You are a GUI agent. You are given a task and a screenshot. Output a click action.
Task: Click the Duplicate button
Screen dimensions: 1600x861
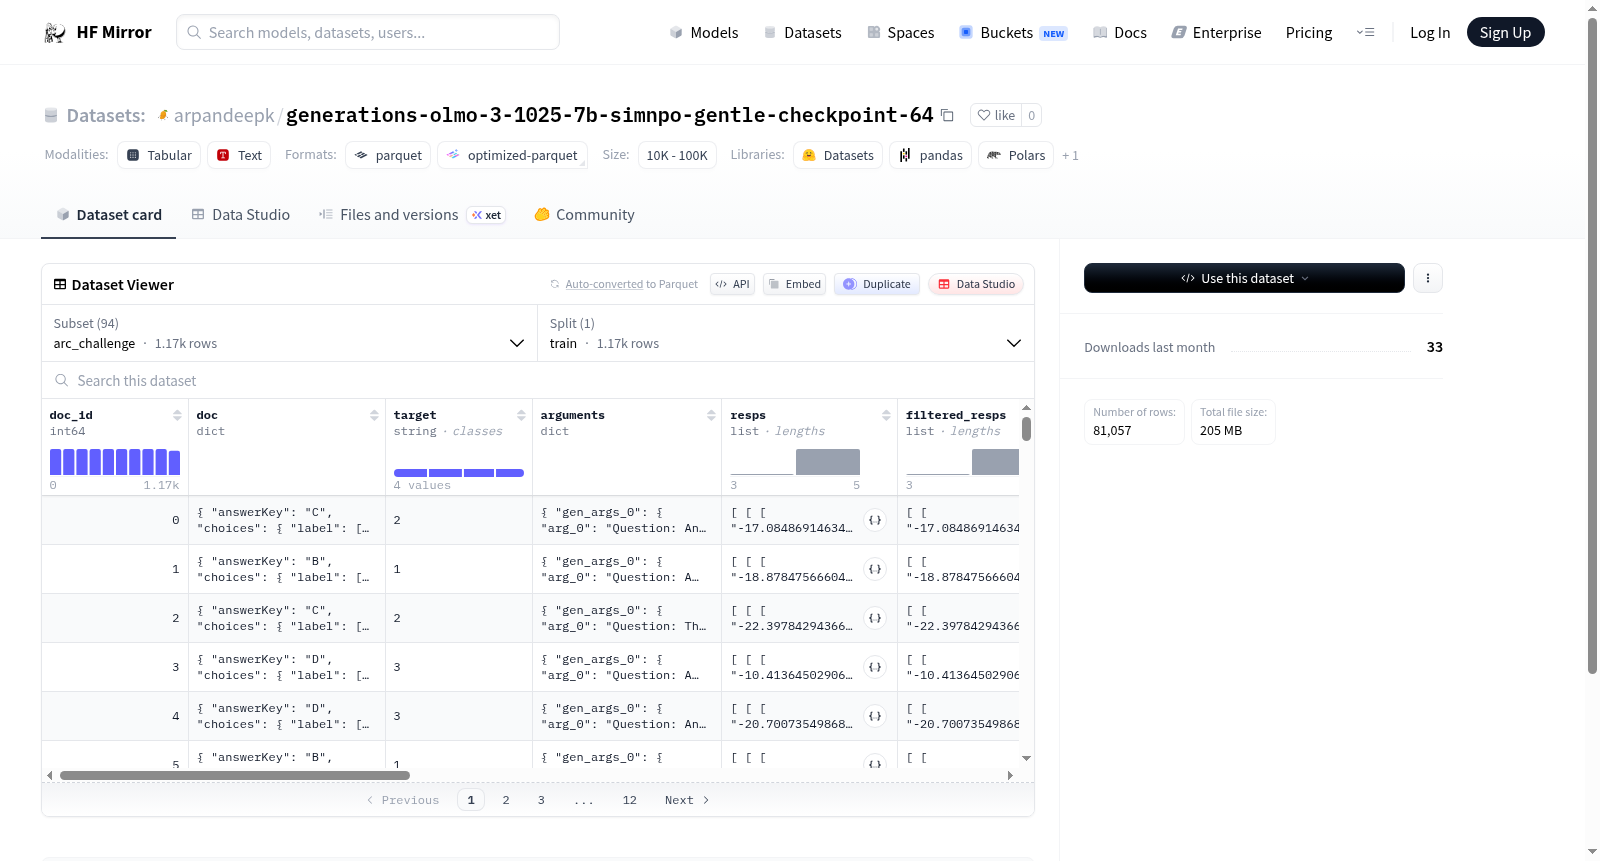pyautogui.click(x=877, y=284)
